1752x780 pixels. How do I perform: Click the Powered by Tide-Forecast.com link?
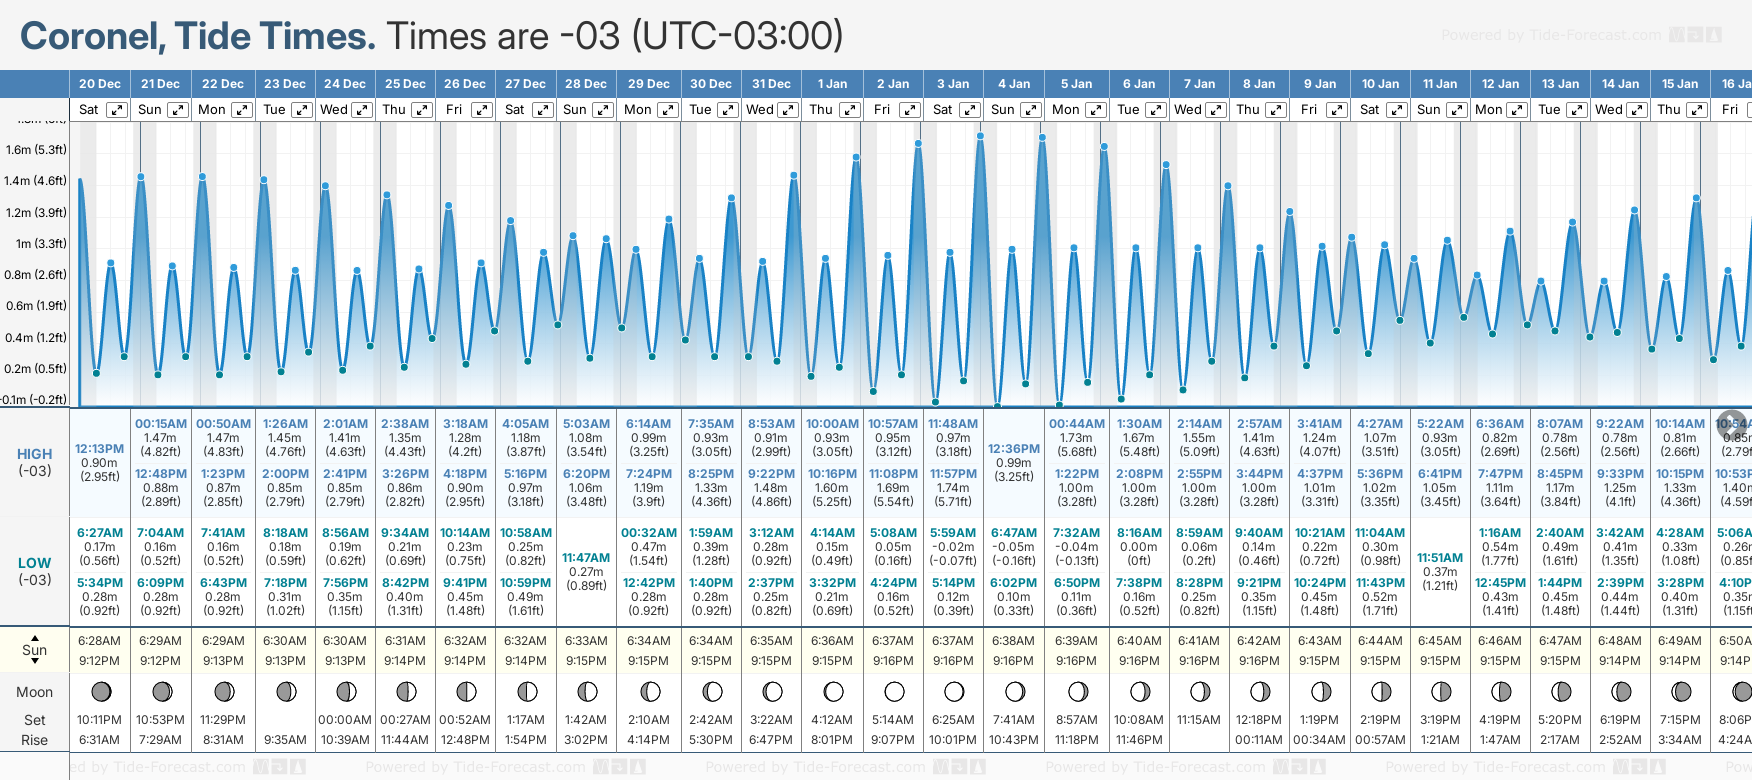(x=1551, y=35)
